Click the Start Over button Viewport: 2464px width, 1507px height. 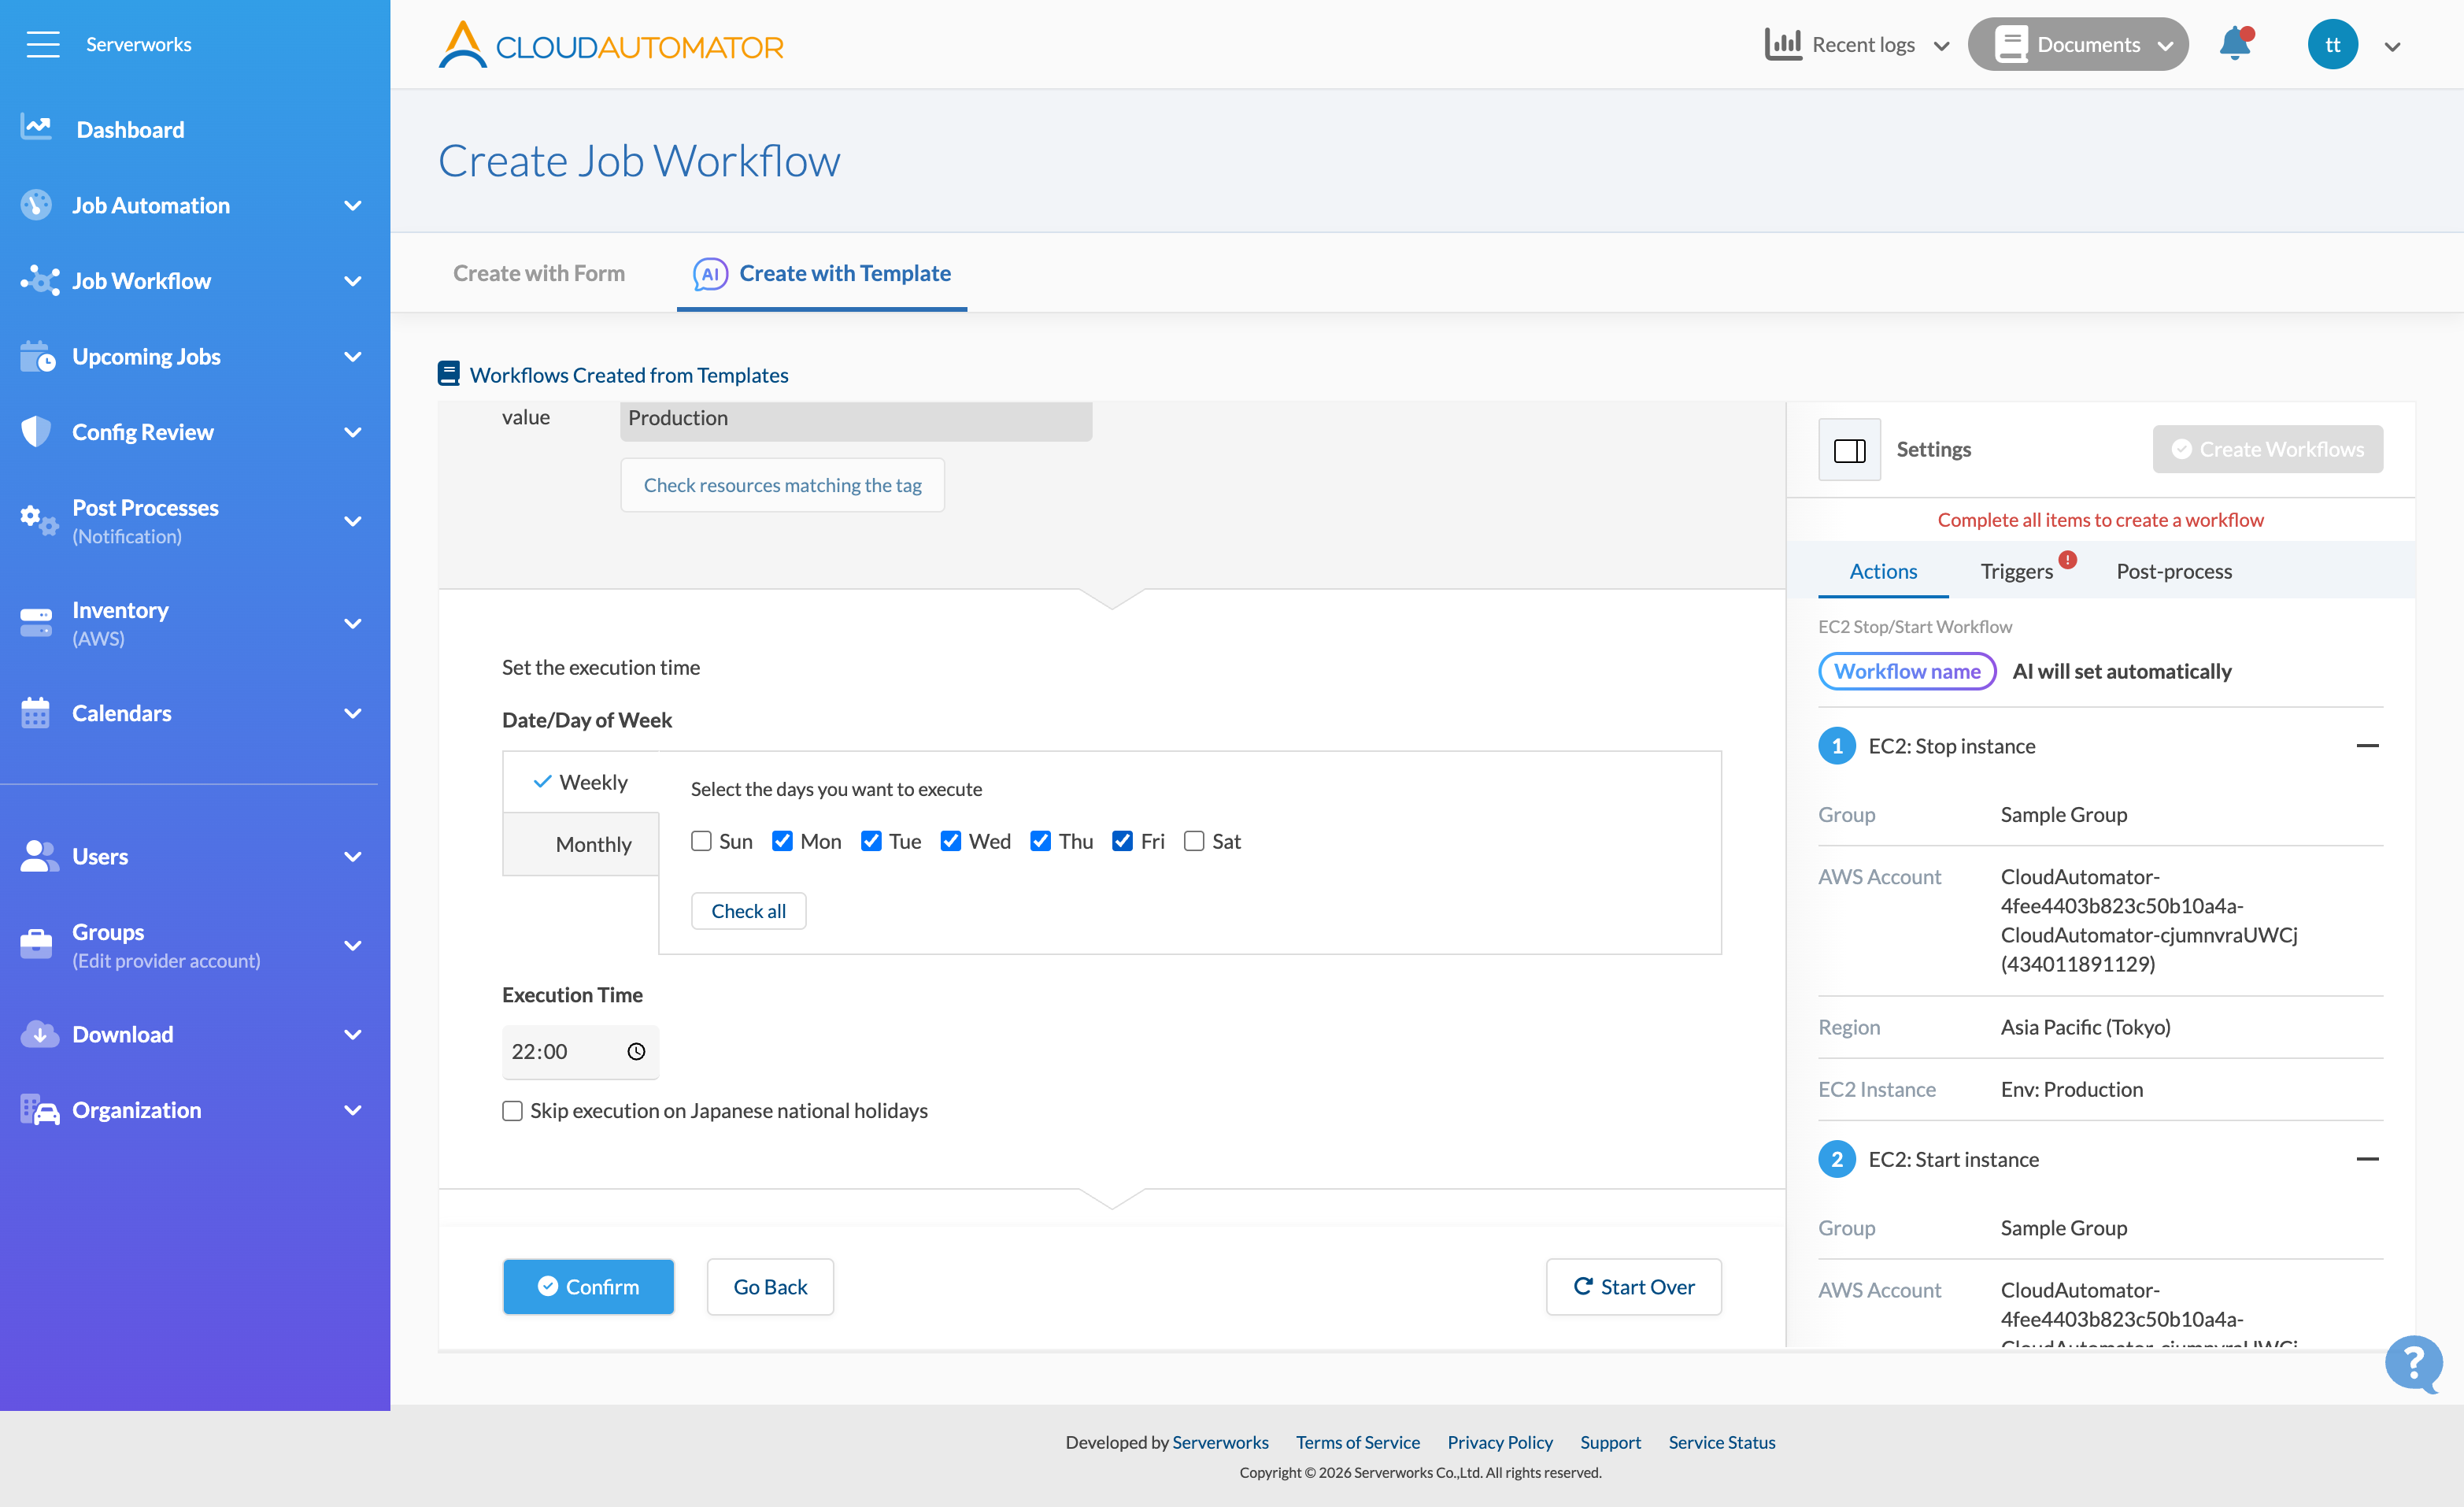point(1634,1287)
